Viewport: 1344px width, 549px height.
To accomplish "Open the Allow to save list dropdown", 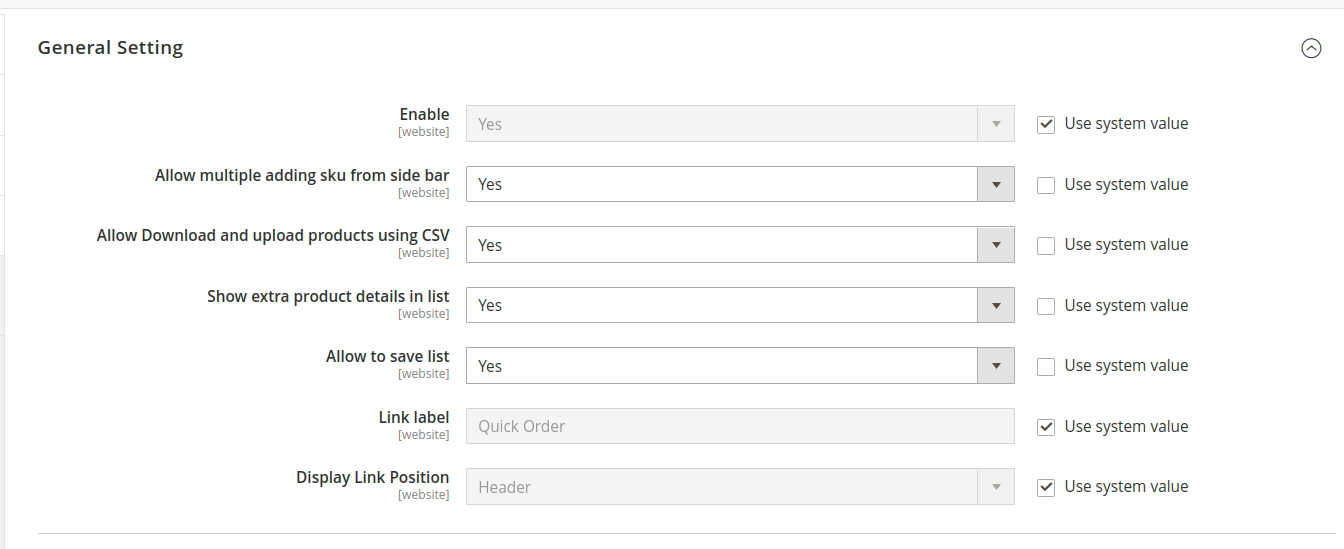I will click(720, 366).
